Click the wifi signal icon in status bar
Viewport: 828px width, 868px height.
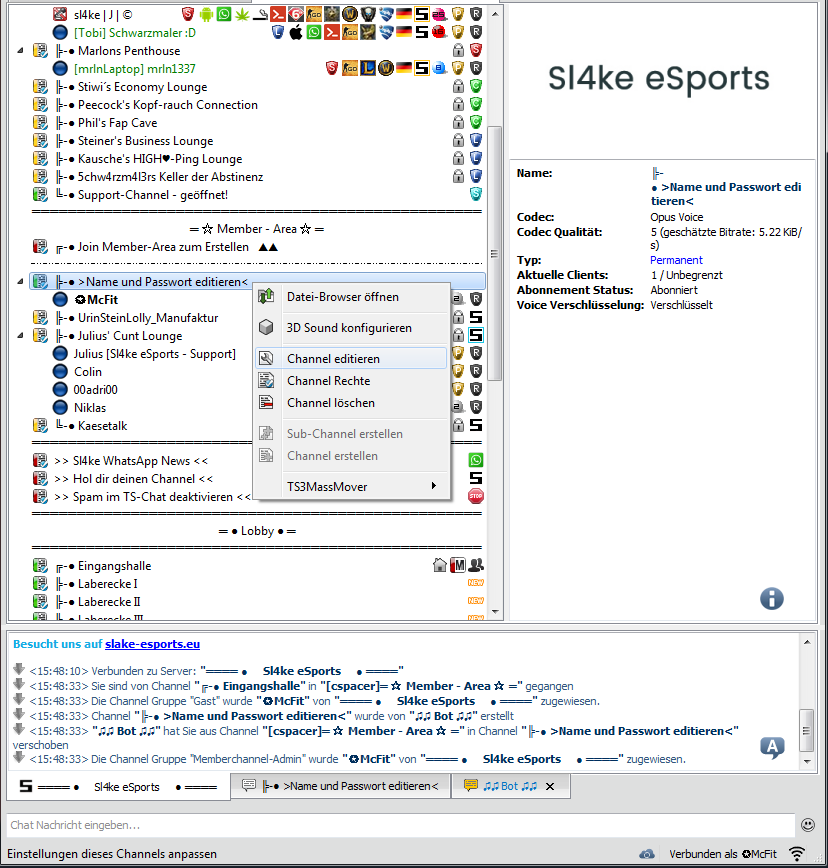pyautogui.click(x=797, y=854)
